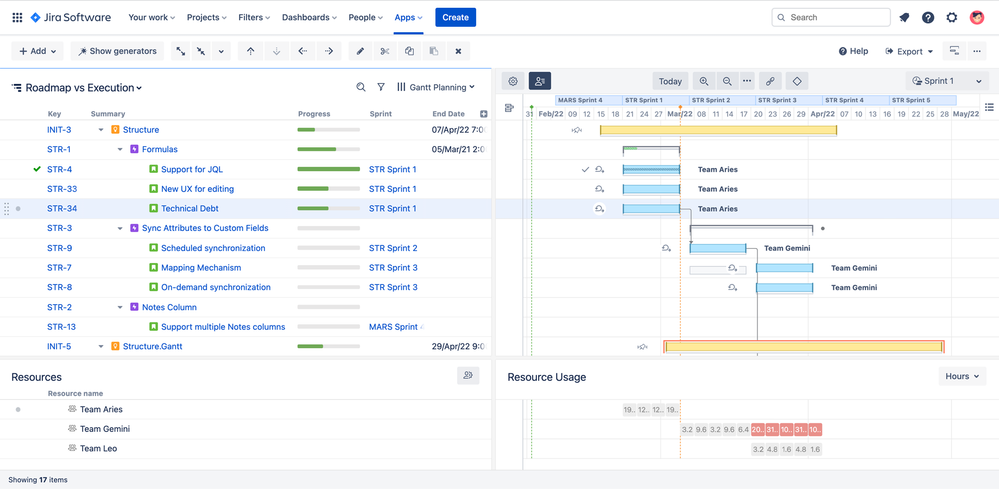Open the Filters menu
The width and height of the screenshot is (999, 489).
click(x=254, y=17)
